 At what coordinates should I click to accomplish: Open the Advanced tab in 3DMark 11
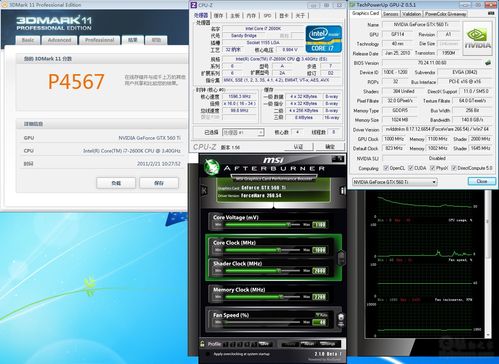click(x=59, y=40)
